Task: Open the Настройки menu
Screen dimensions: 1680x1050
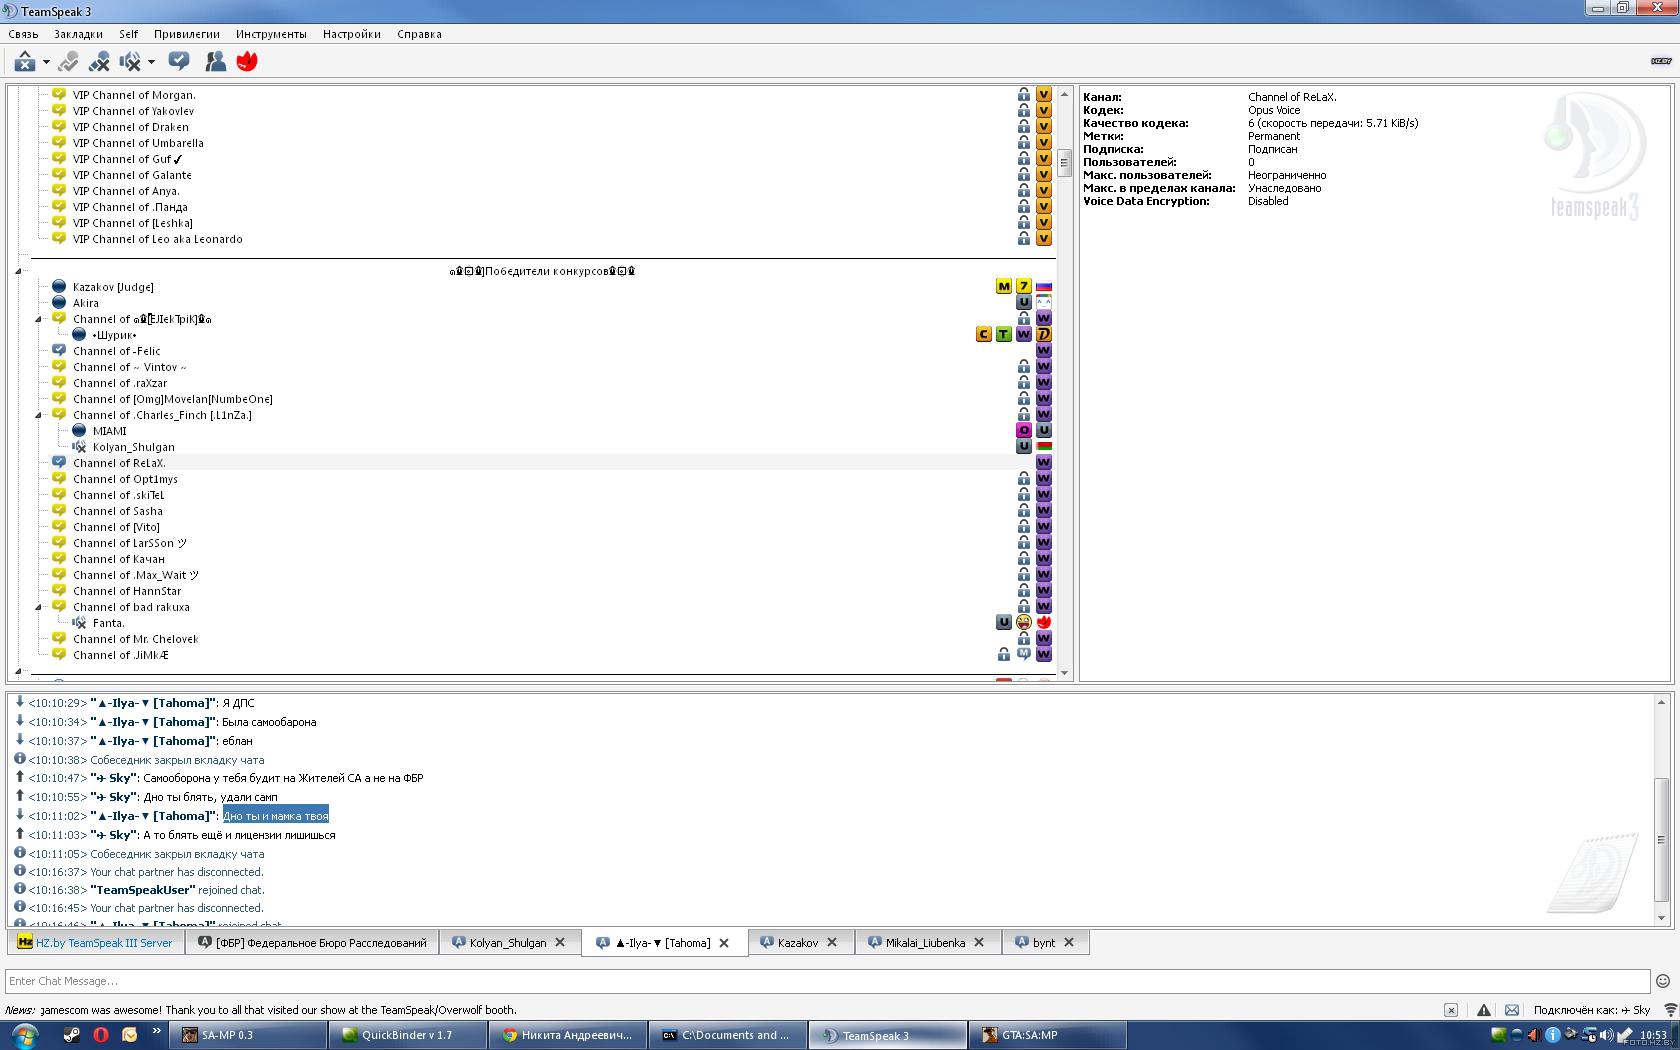Action: (352, 34)
